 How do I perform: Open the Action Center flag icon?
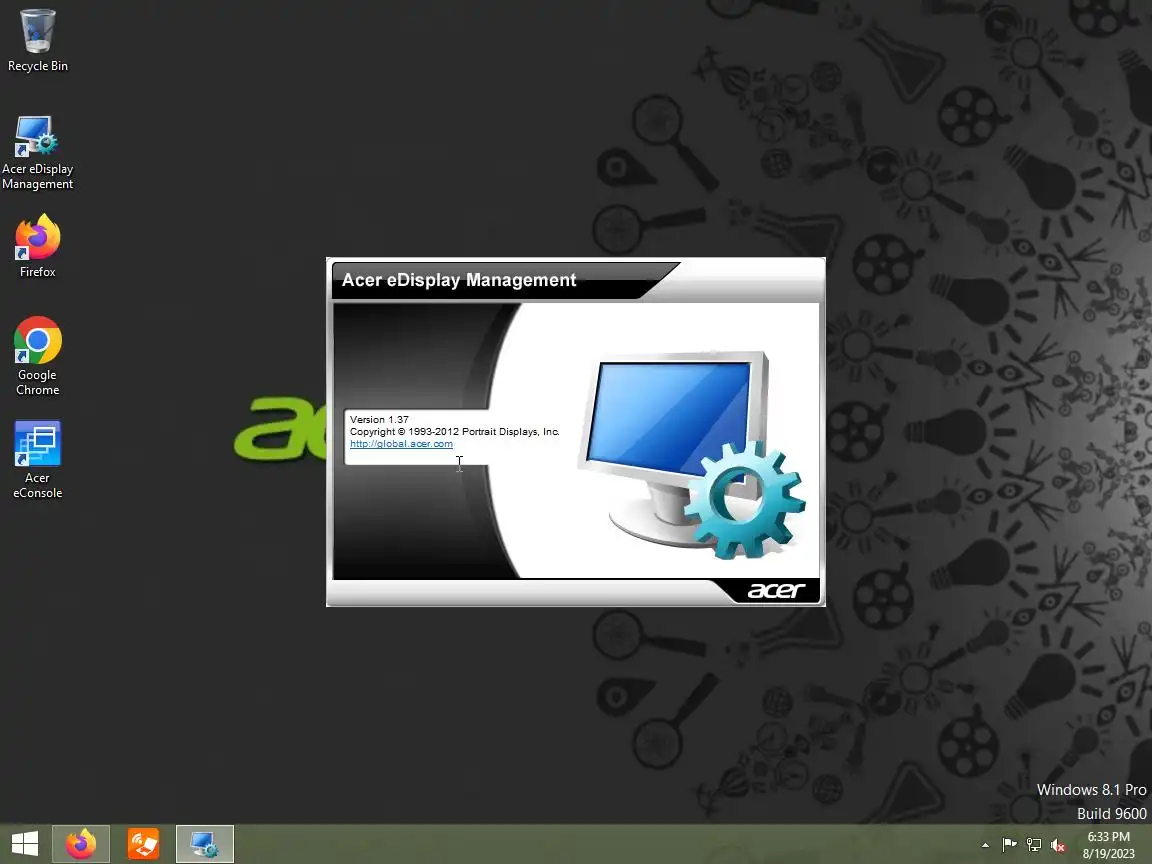[x=1009, y=845]
